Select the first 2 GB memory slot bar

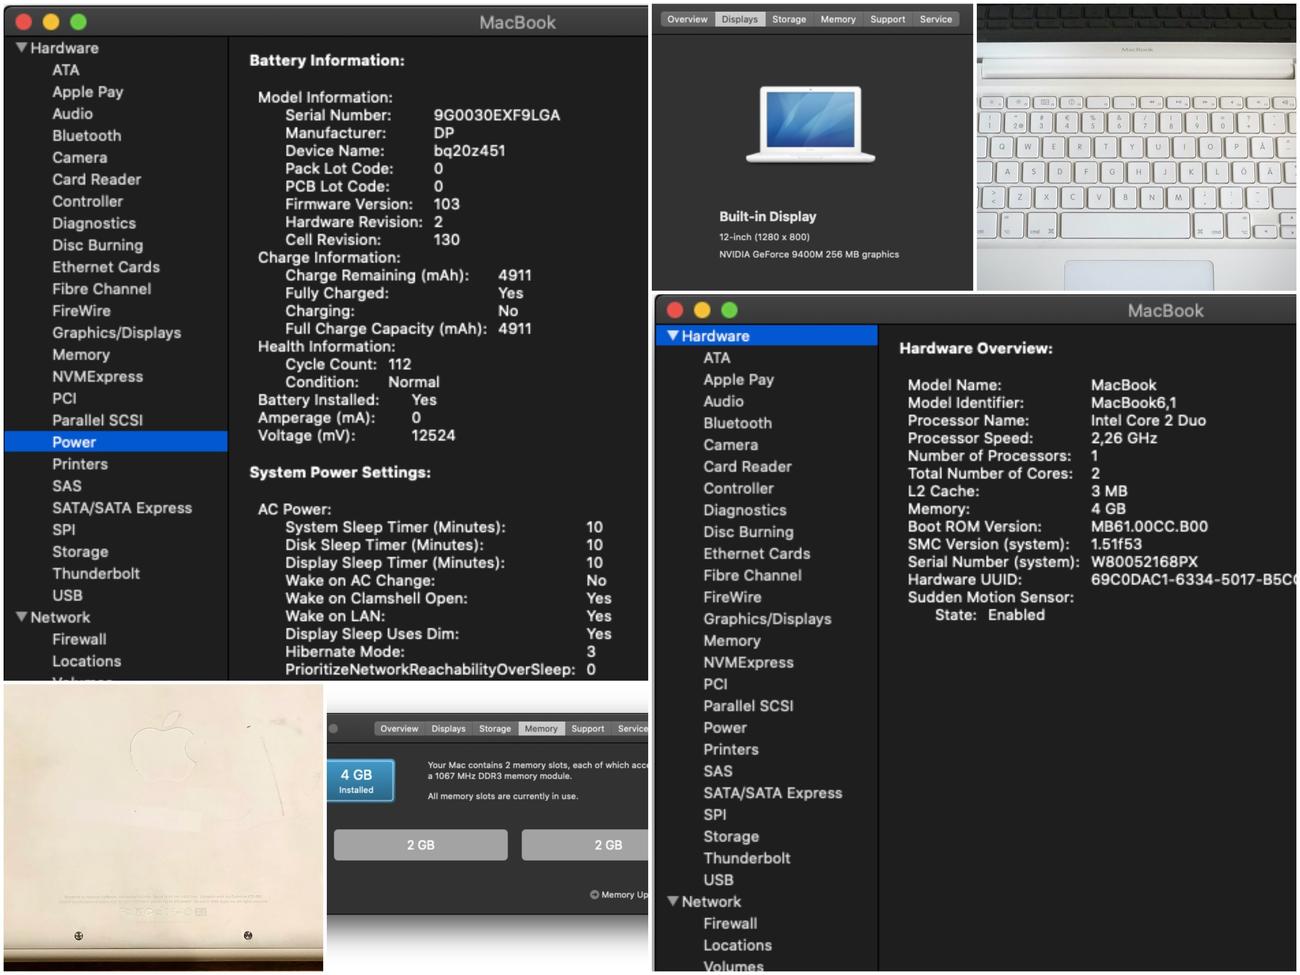click(x=421, y=845)
